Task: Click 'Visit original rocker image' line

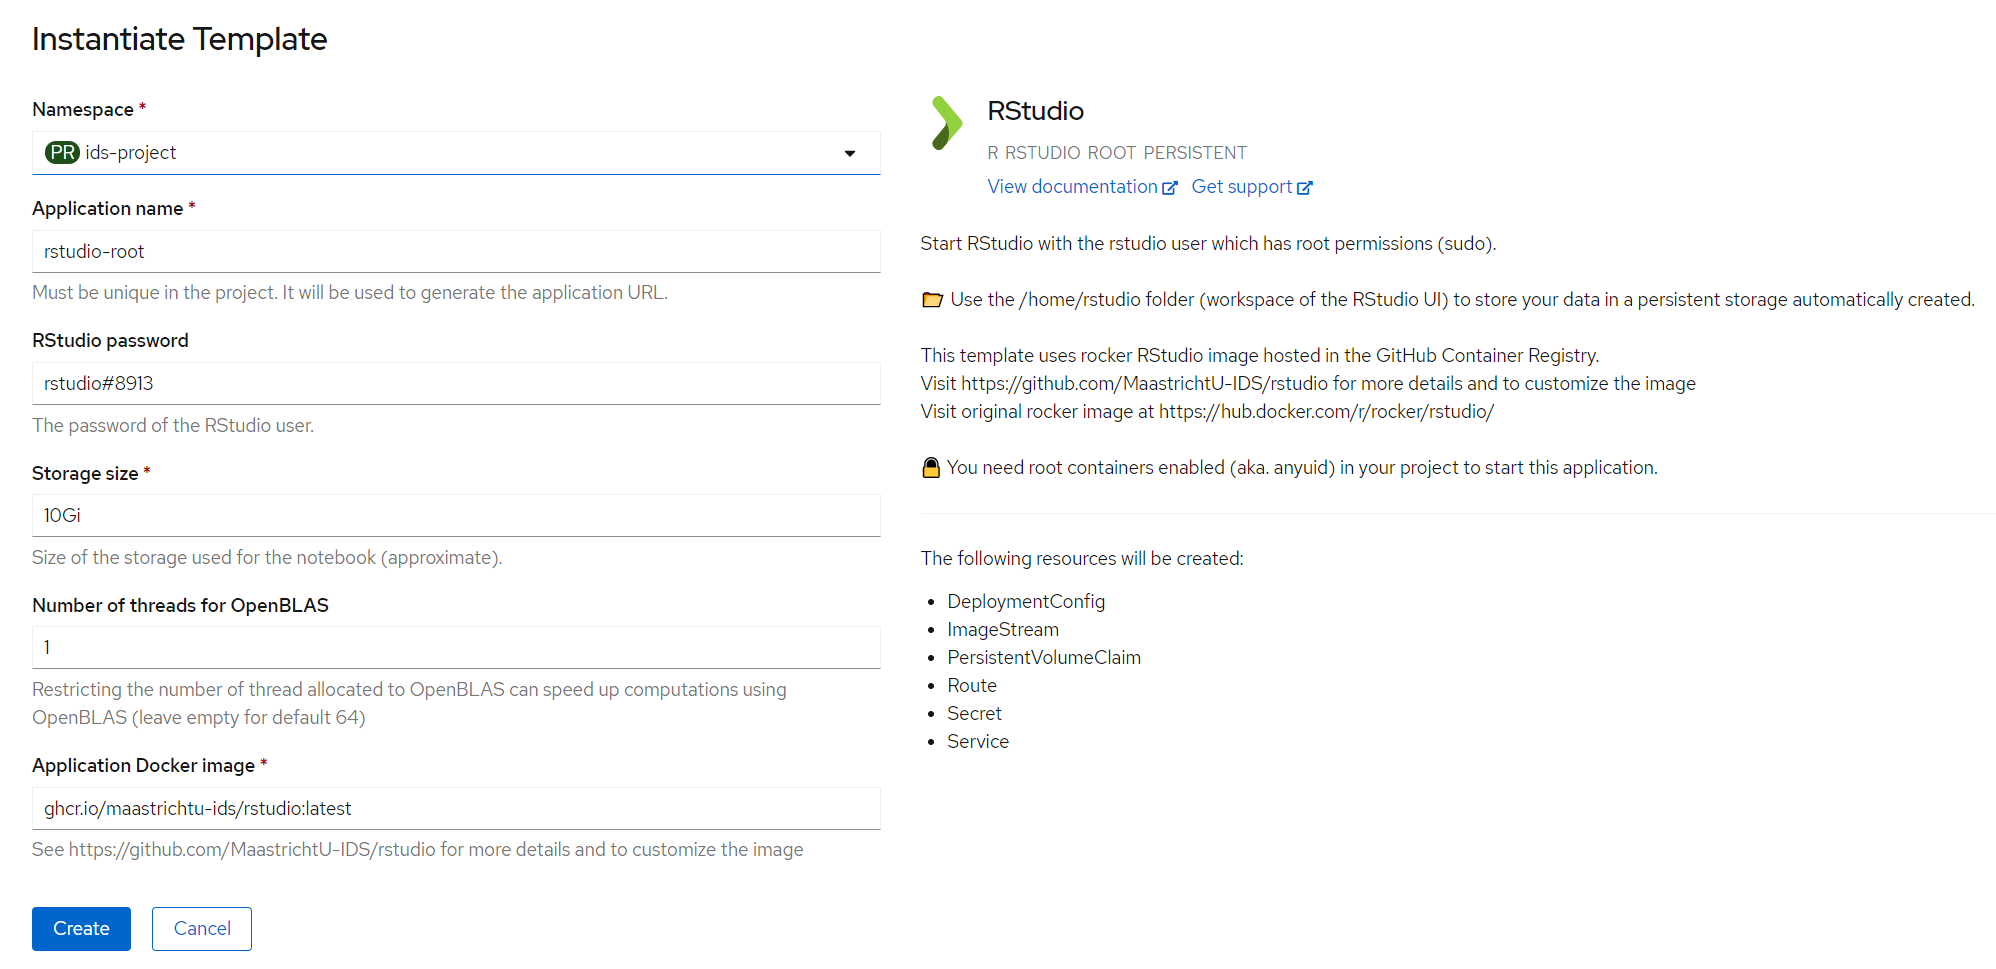Action: (x=1207, y=412)
